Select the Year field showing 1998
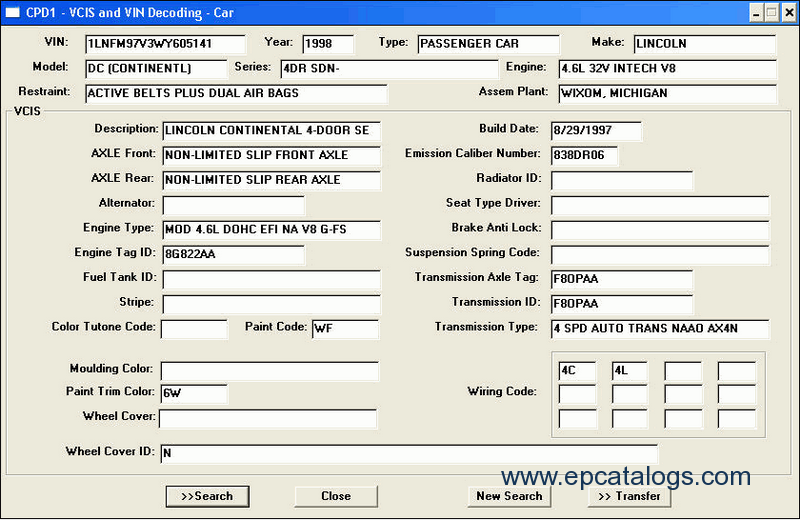 tap(328, 44)
